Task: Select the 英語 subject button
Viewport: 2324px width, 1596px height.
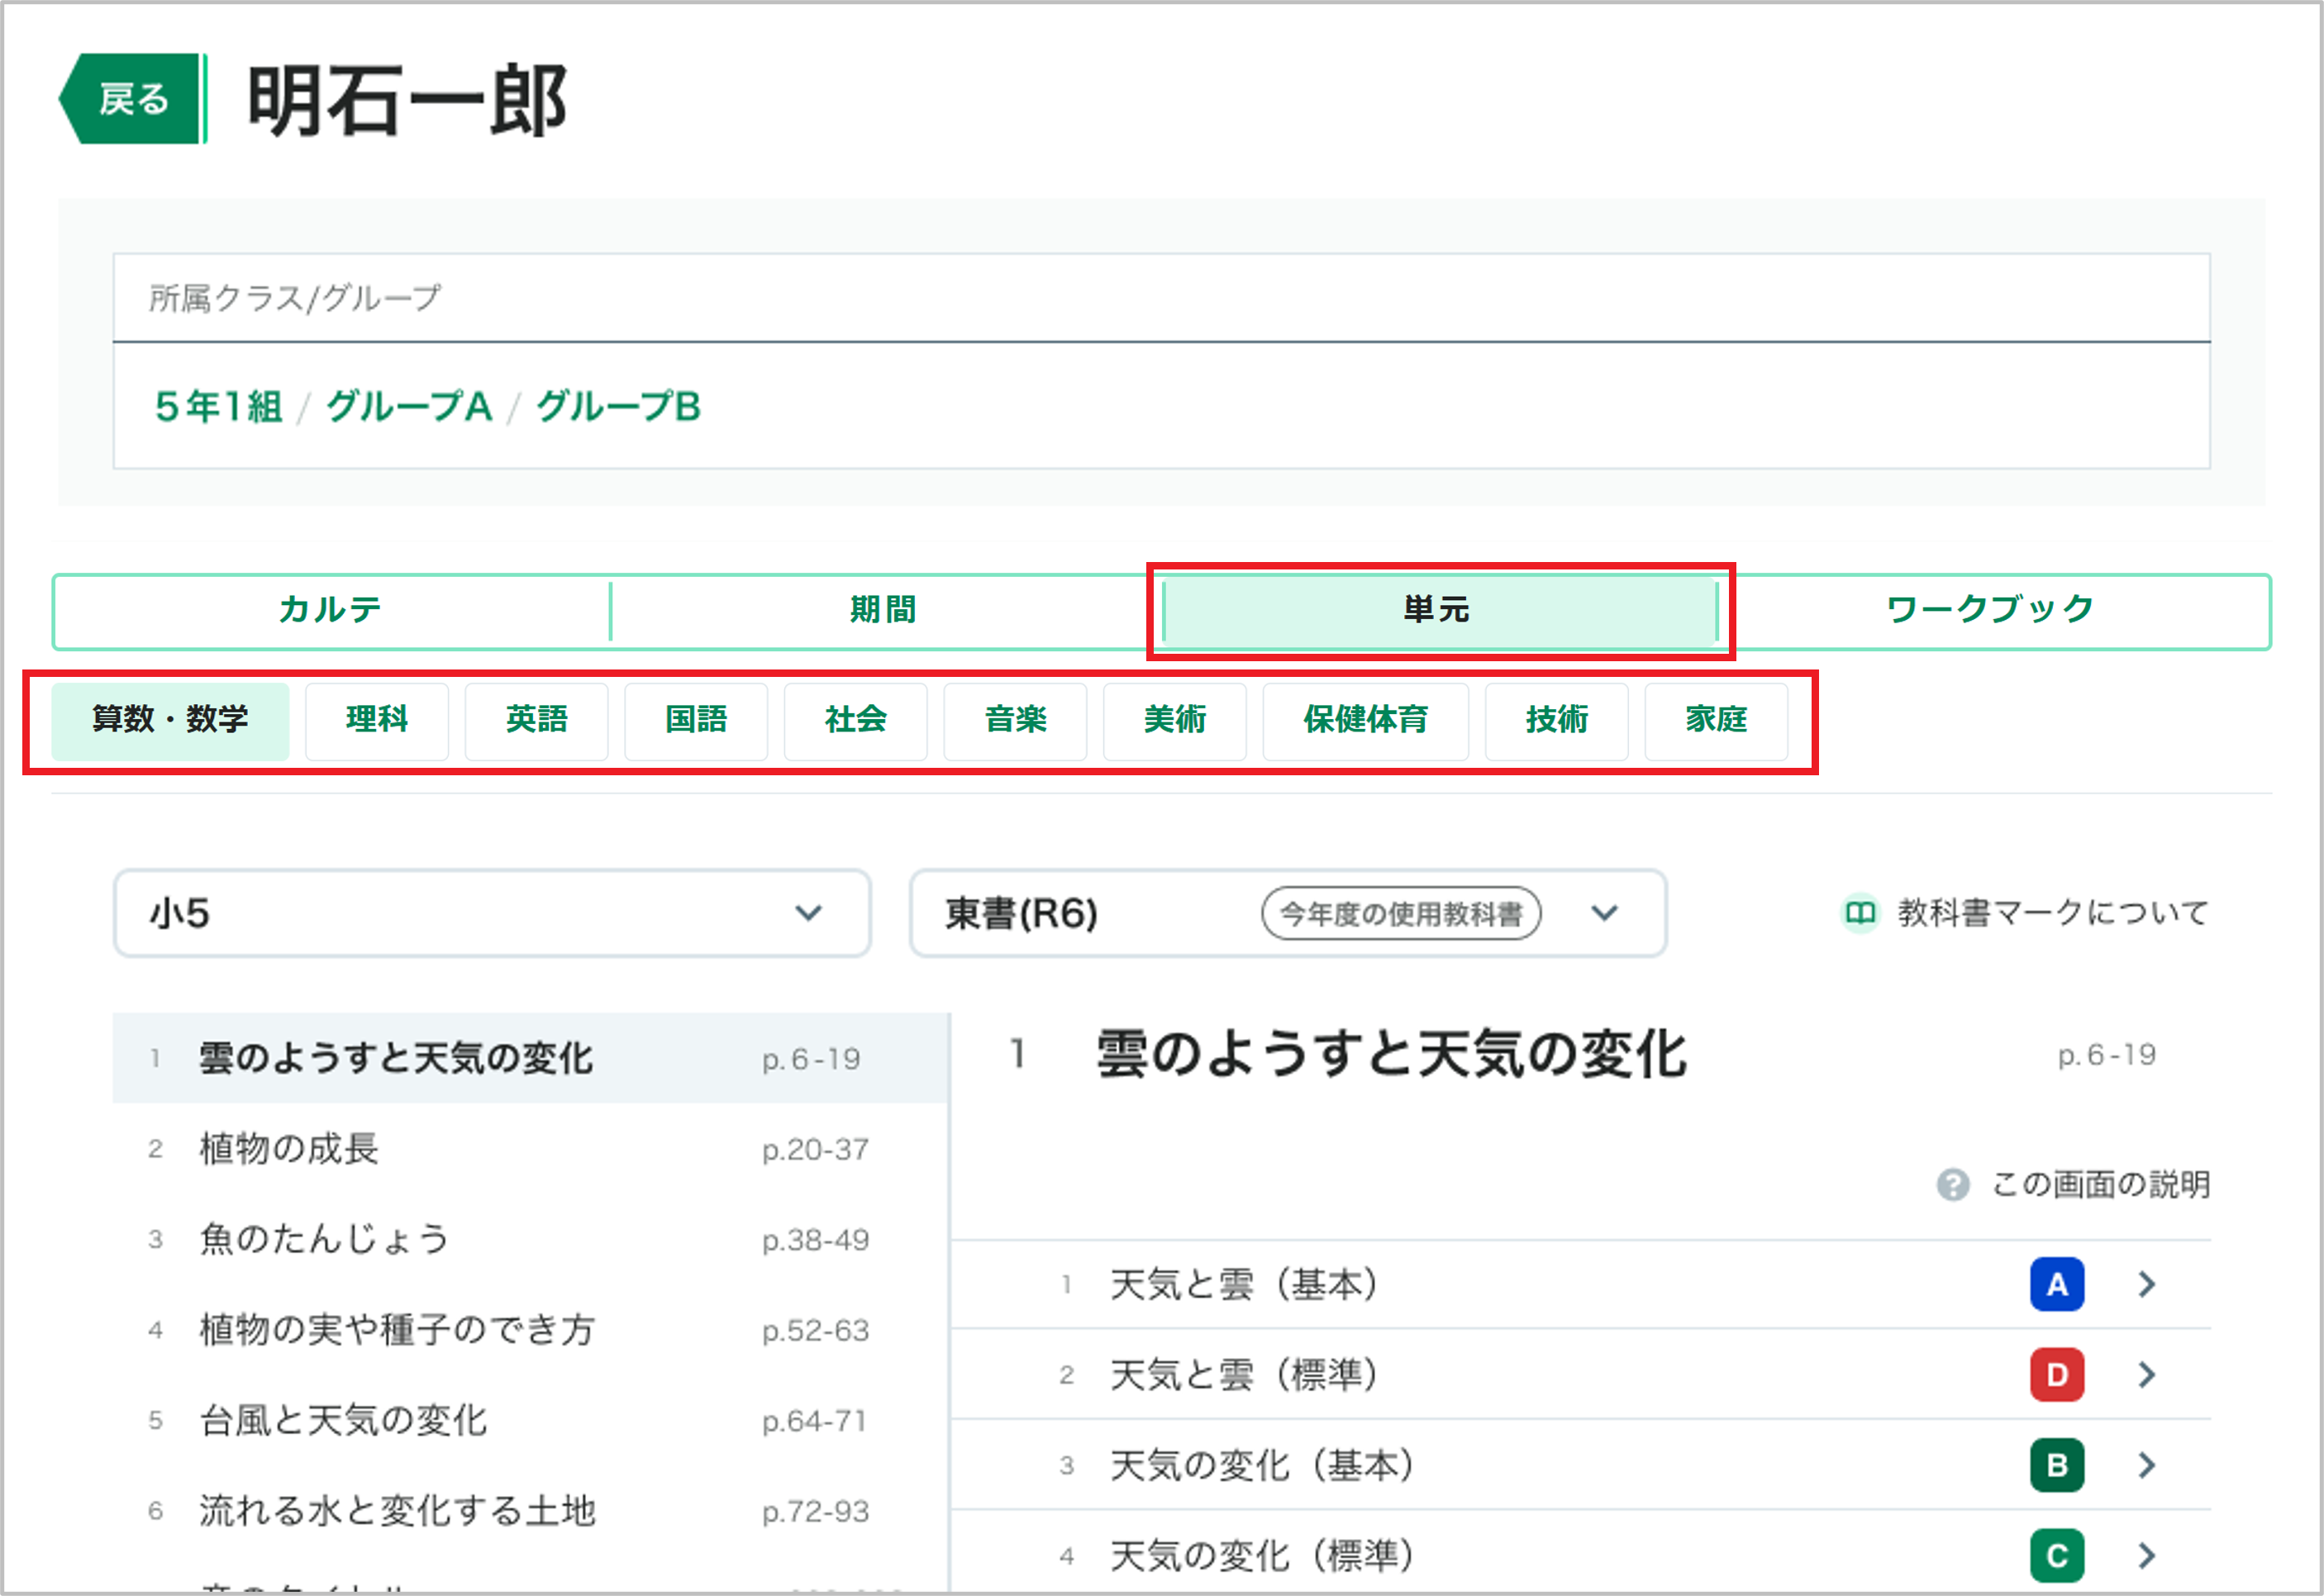Action: (537, 720)
